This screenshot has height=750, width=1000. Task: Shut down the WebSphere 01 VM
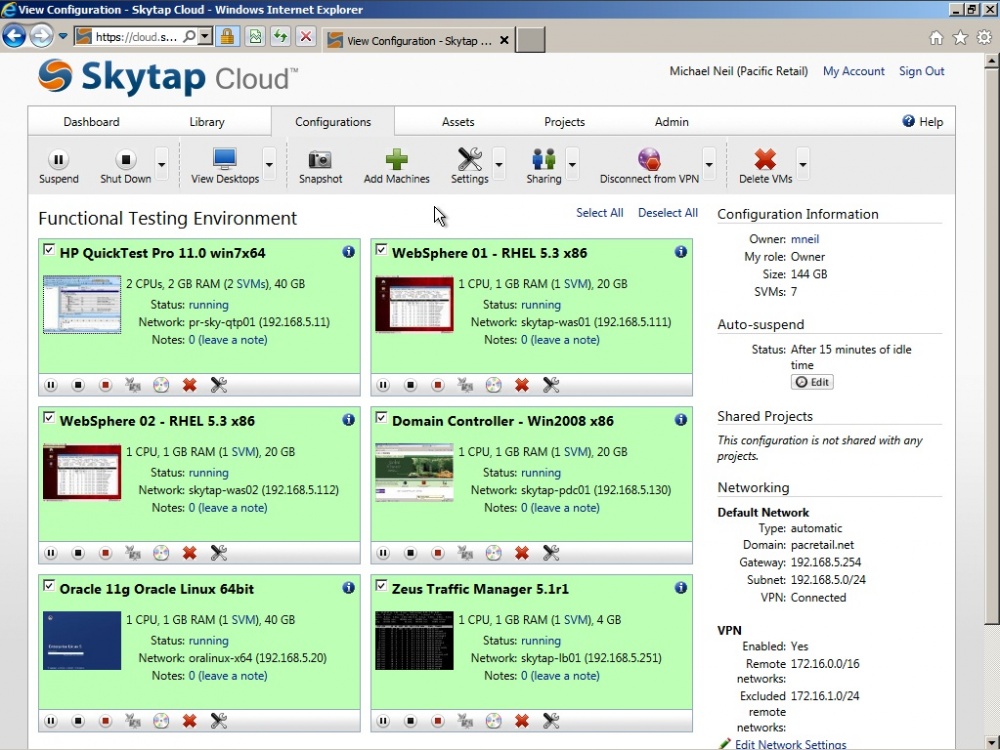point(410,385)
